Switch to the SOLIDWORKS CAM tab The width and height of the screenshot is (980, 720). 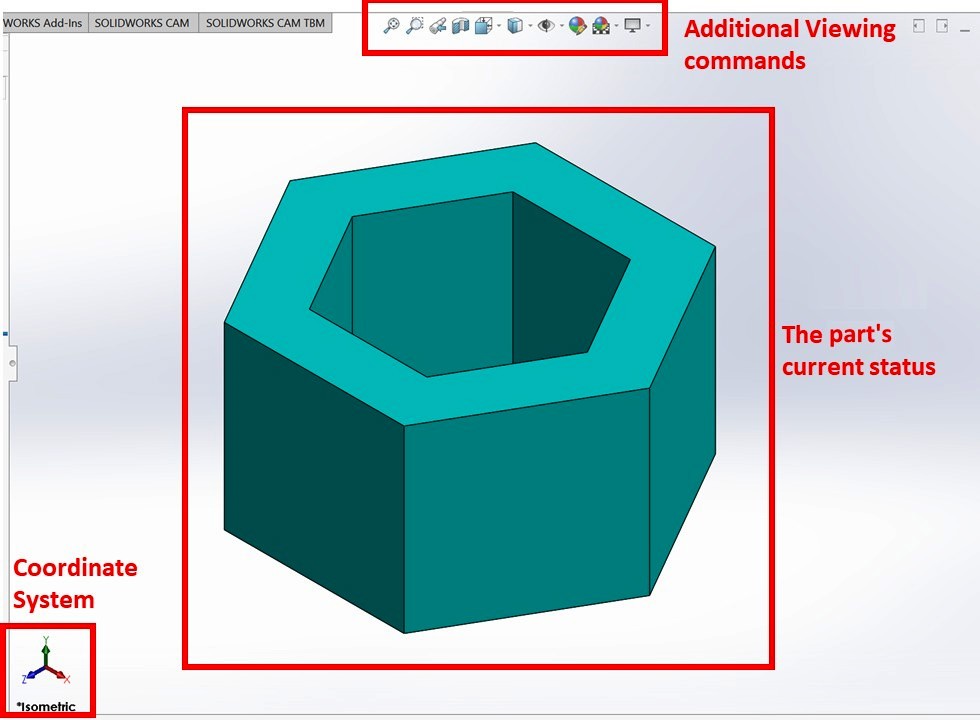[142, 23]
